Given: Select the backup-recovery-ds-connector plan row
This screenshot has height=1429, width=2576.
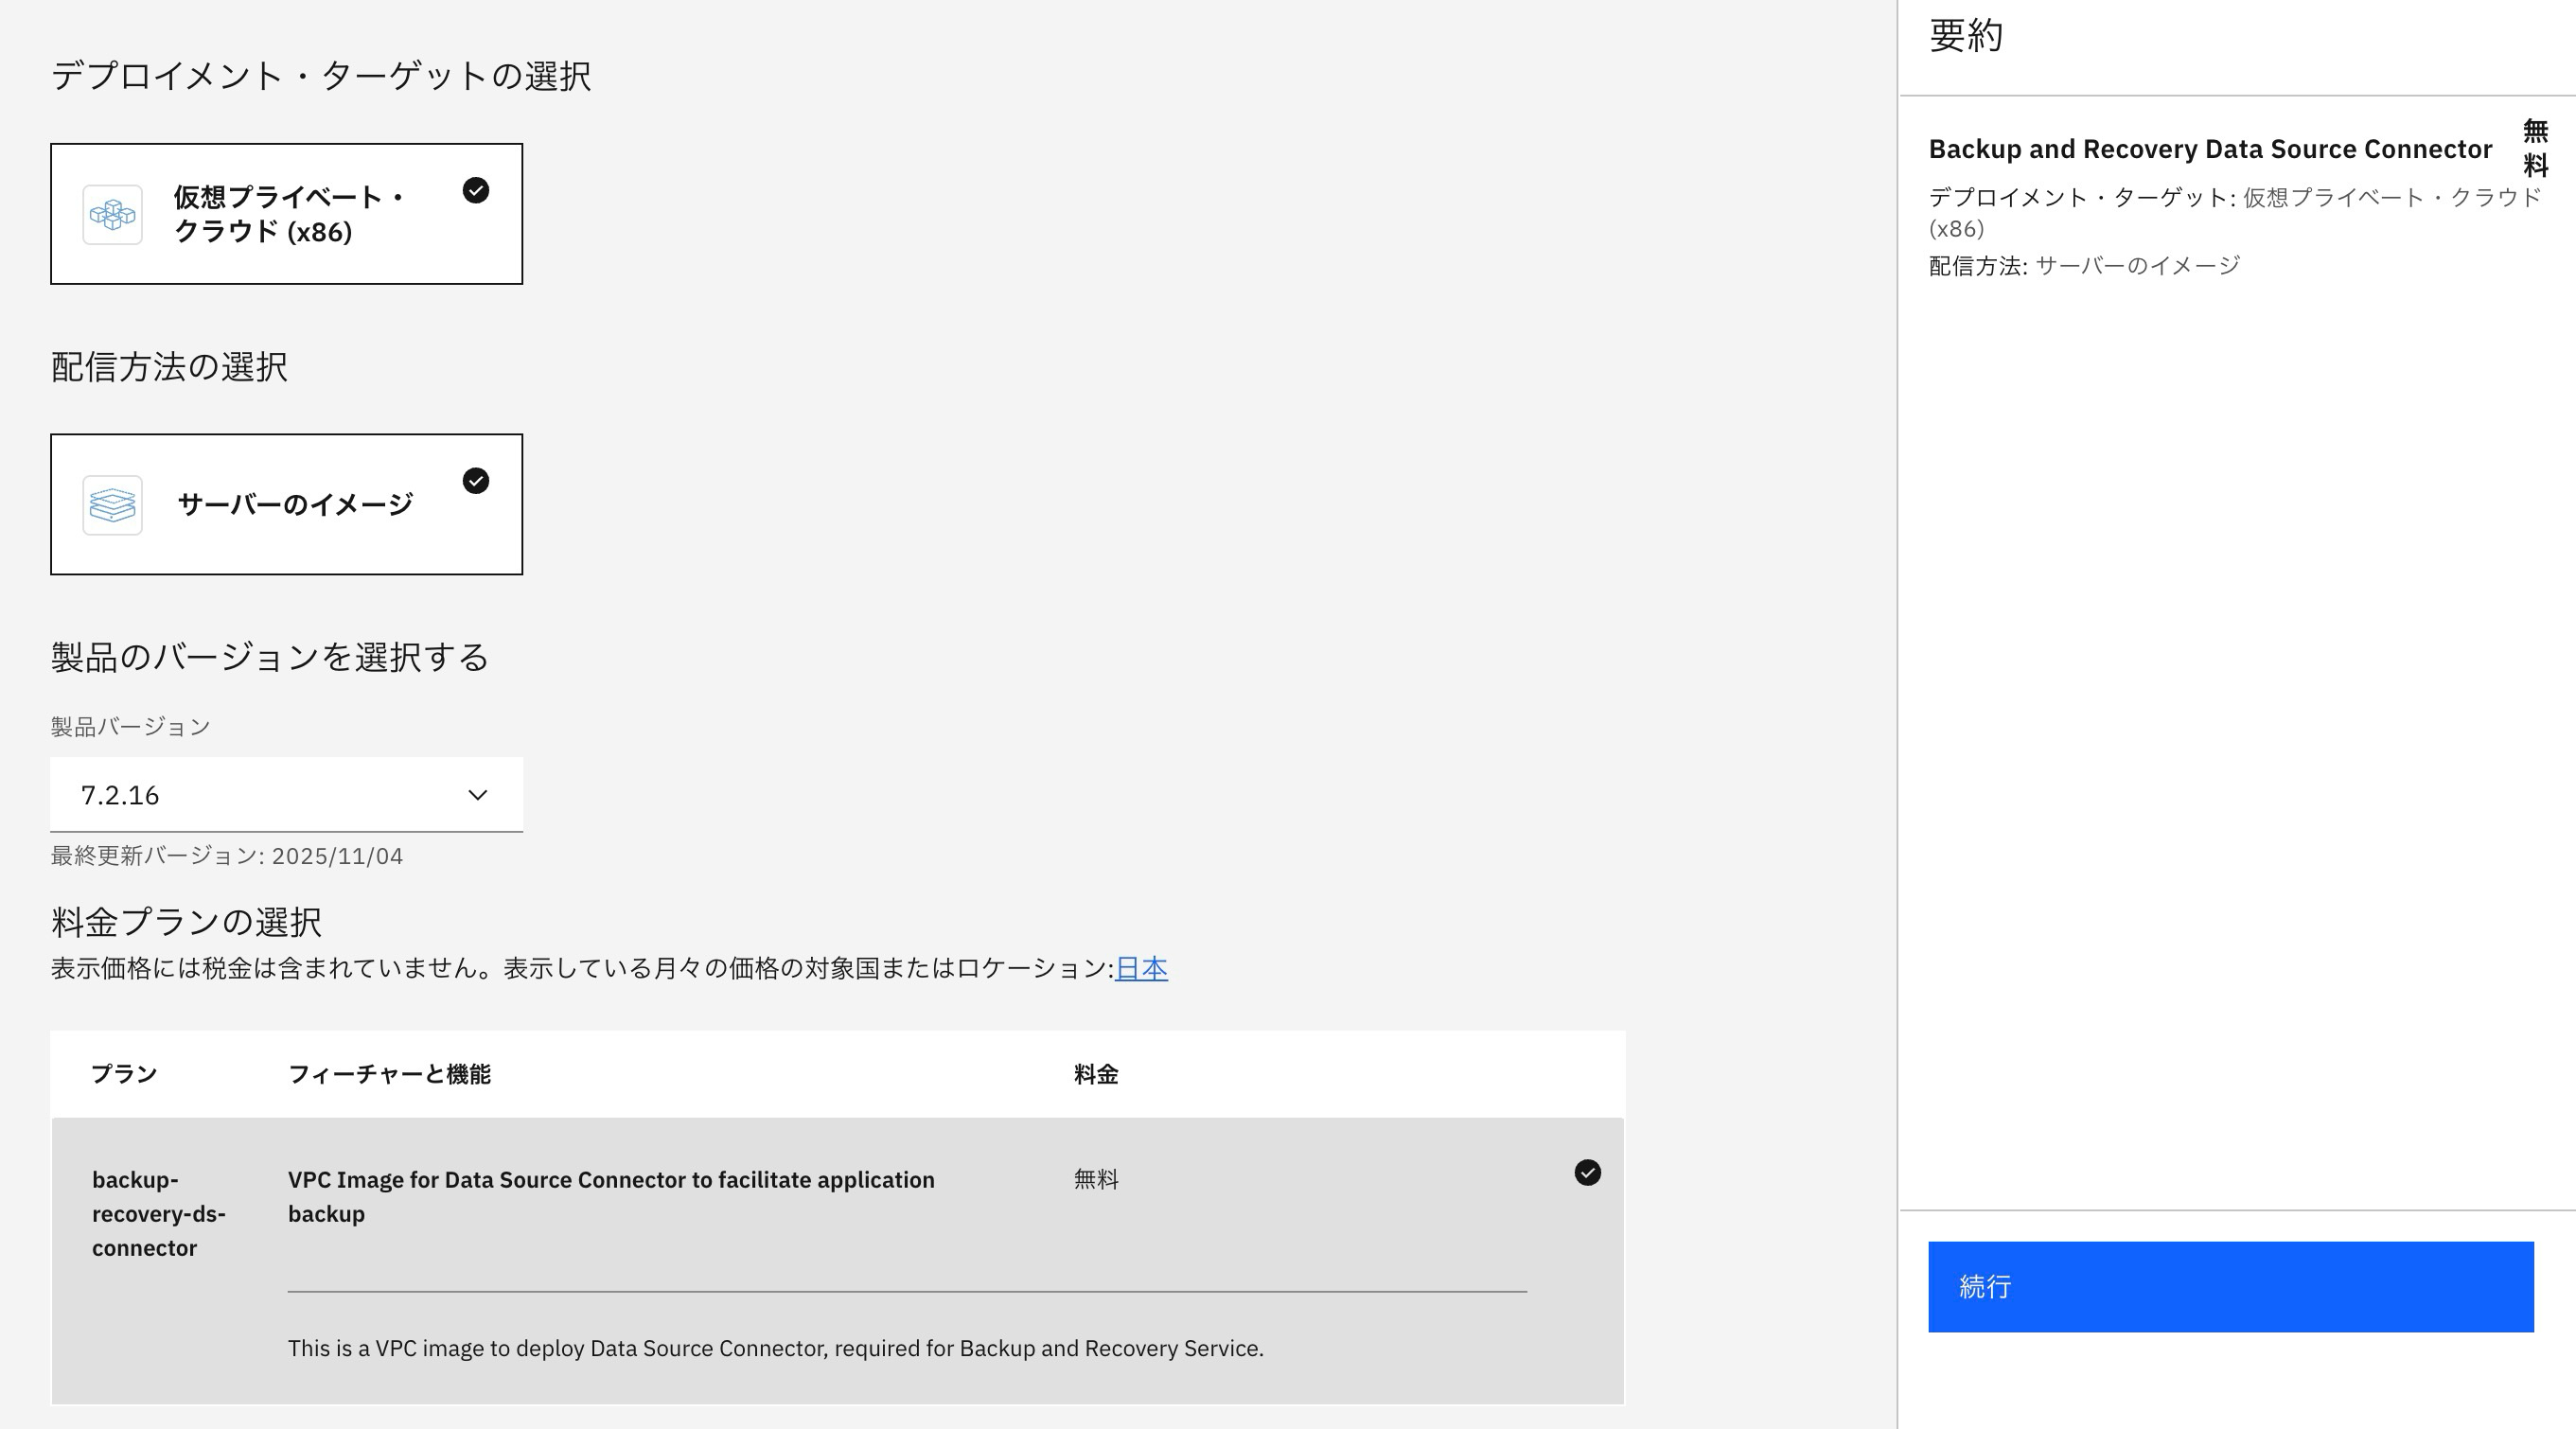Looking at the screenshot, I should tap(158, 1214).
